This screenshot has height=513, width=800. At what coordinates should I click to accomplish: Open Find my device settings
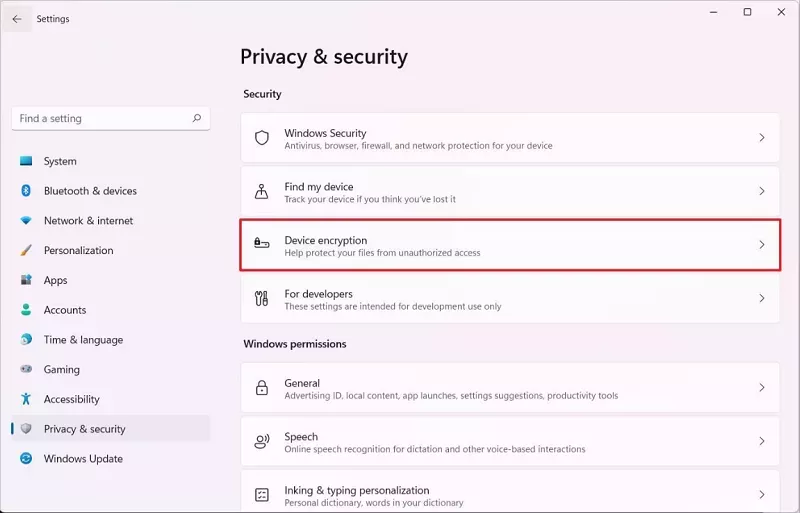510,191
